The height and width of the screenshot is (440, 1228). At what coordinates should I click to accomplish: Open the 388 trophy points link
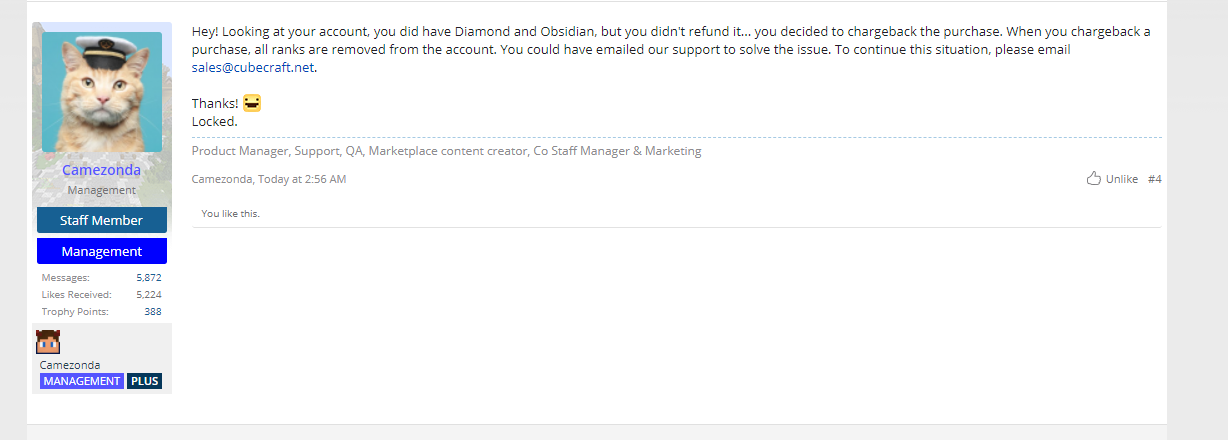153,311
